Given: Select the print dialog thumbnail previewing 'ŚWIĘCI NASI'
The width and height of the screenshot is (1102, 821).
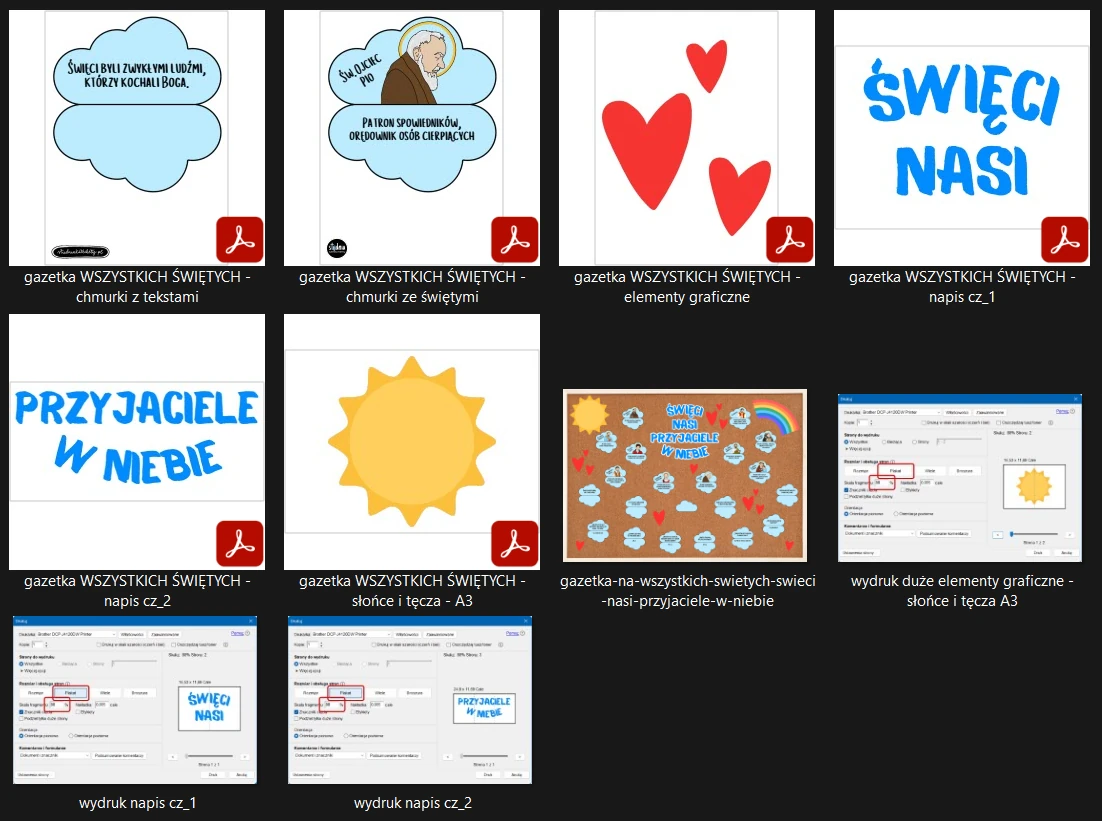Looking at the screenshot, I should click(x=135, y=700).
